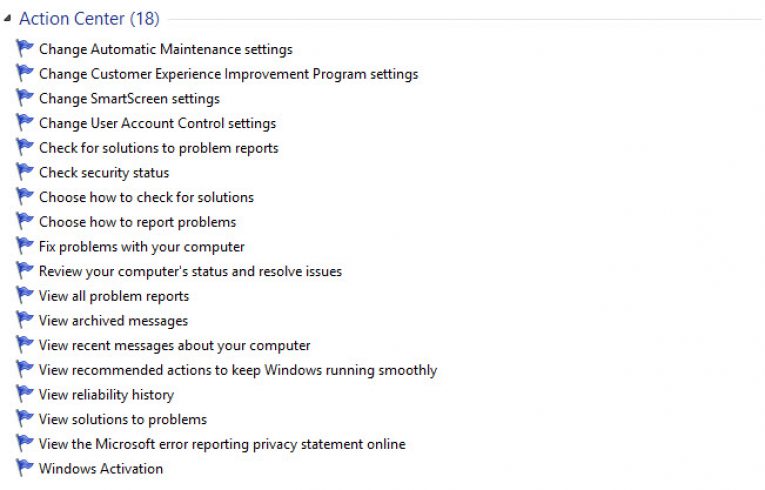This screenshot has height=490, width=765.
Task: Open Check for solutions to problem reports
Action: coord(159,148)
